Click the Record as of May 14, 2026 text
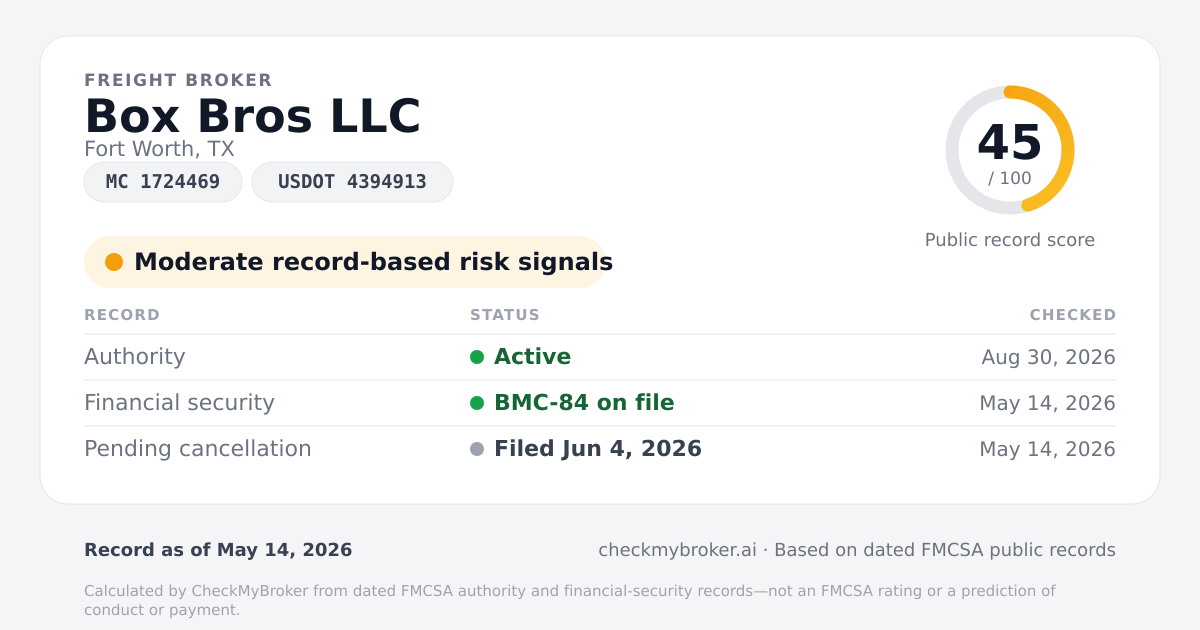 [x=218, y=550]
